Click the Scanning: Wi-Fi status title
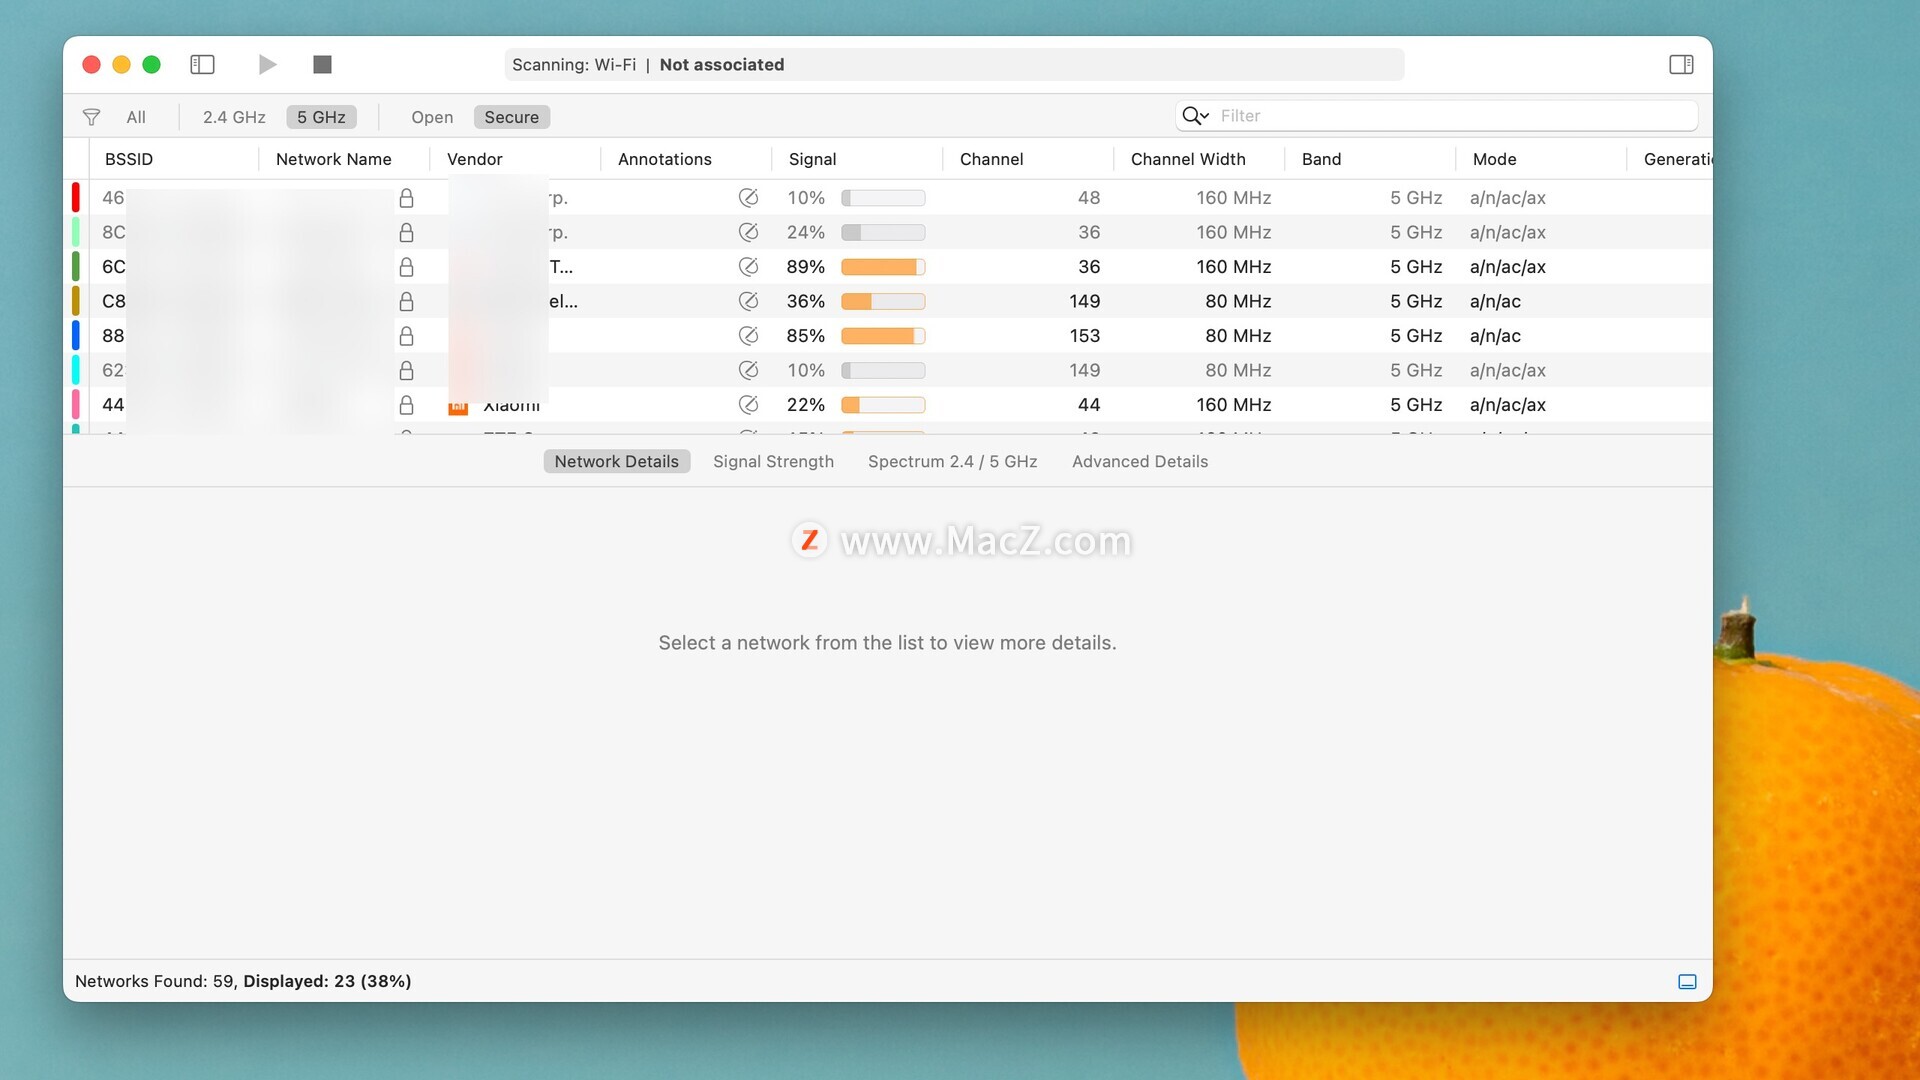This screenshot has height=1080, width=1920. point(648,65)
